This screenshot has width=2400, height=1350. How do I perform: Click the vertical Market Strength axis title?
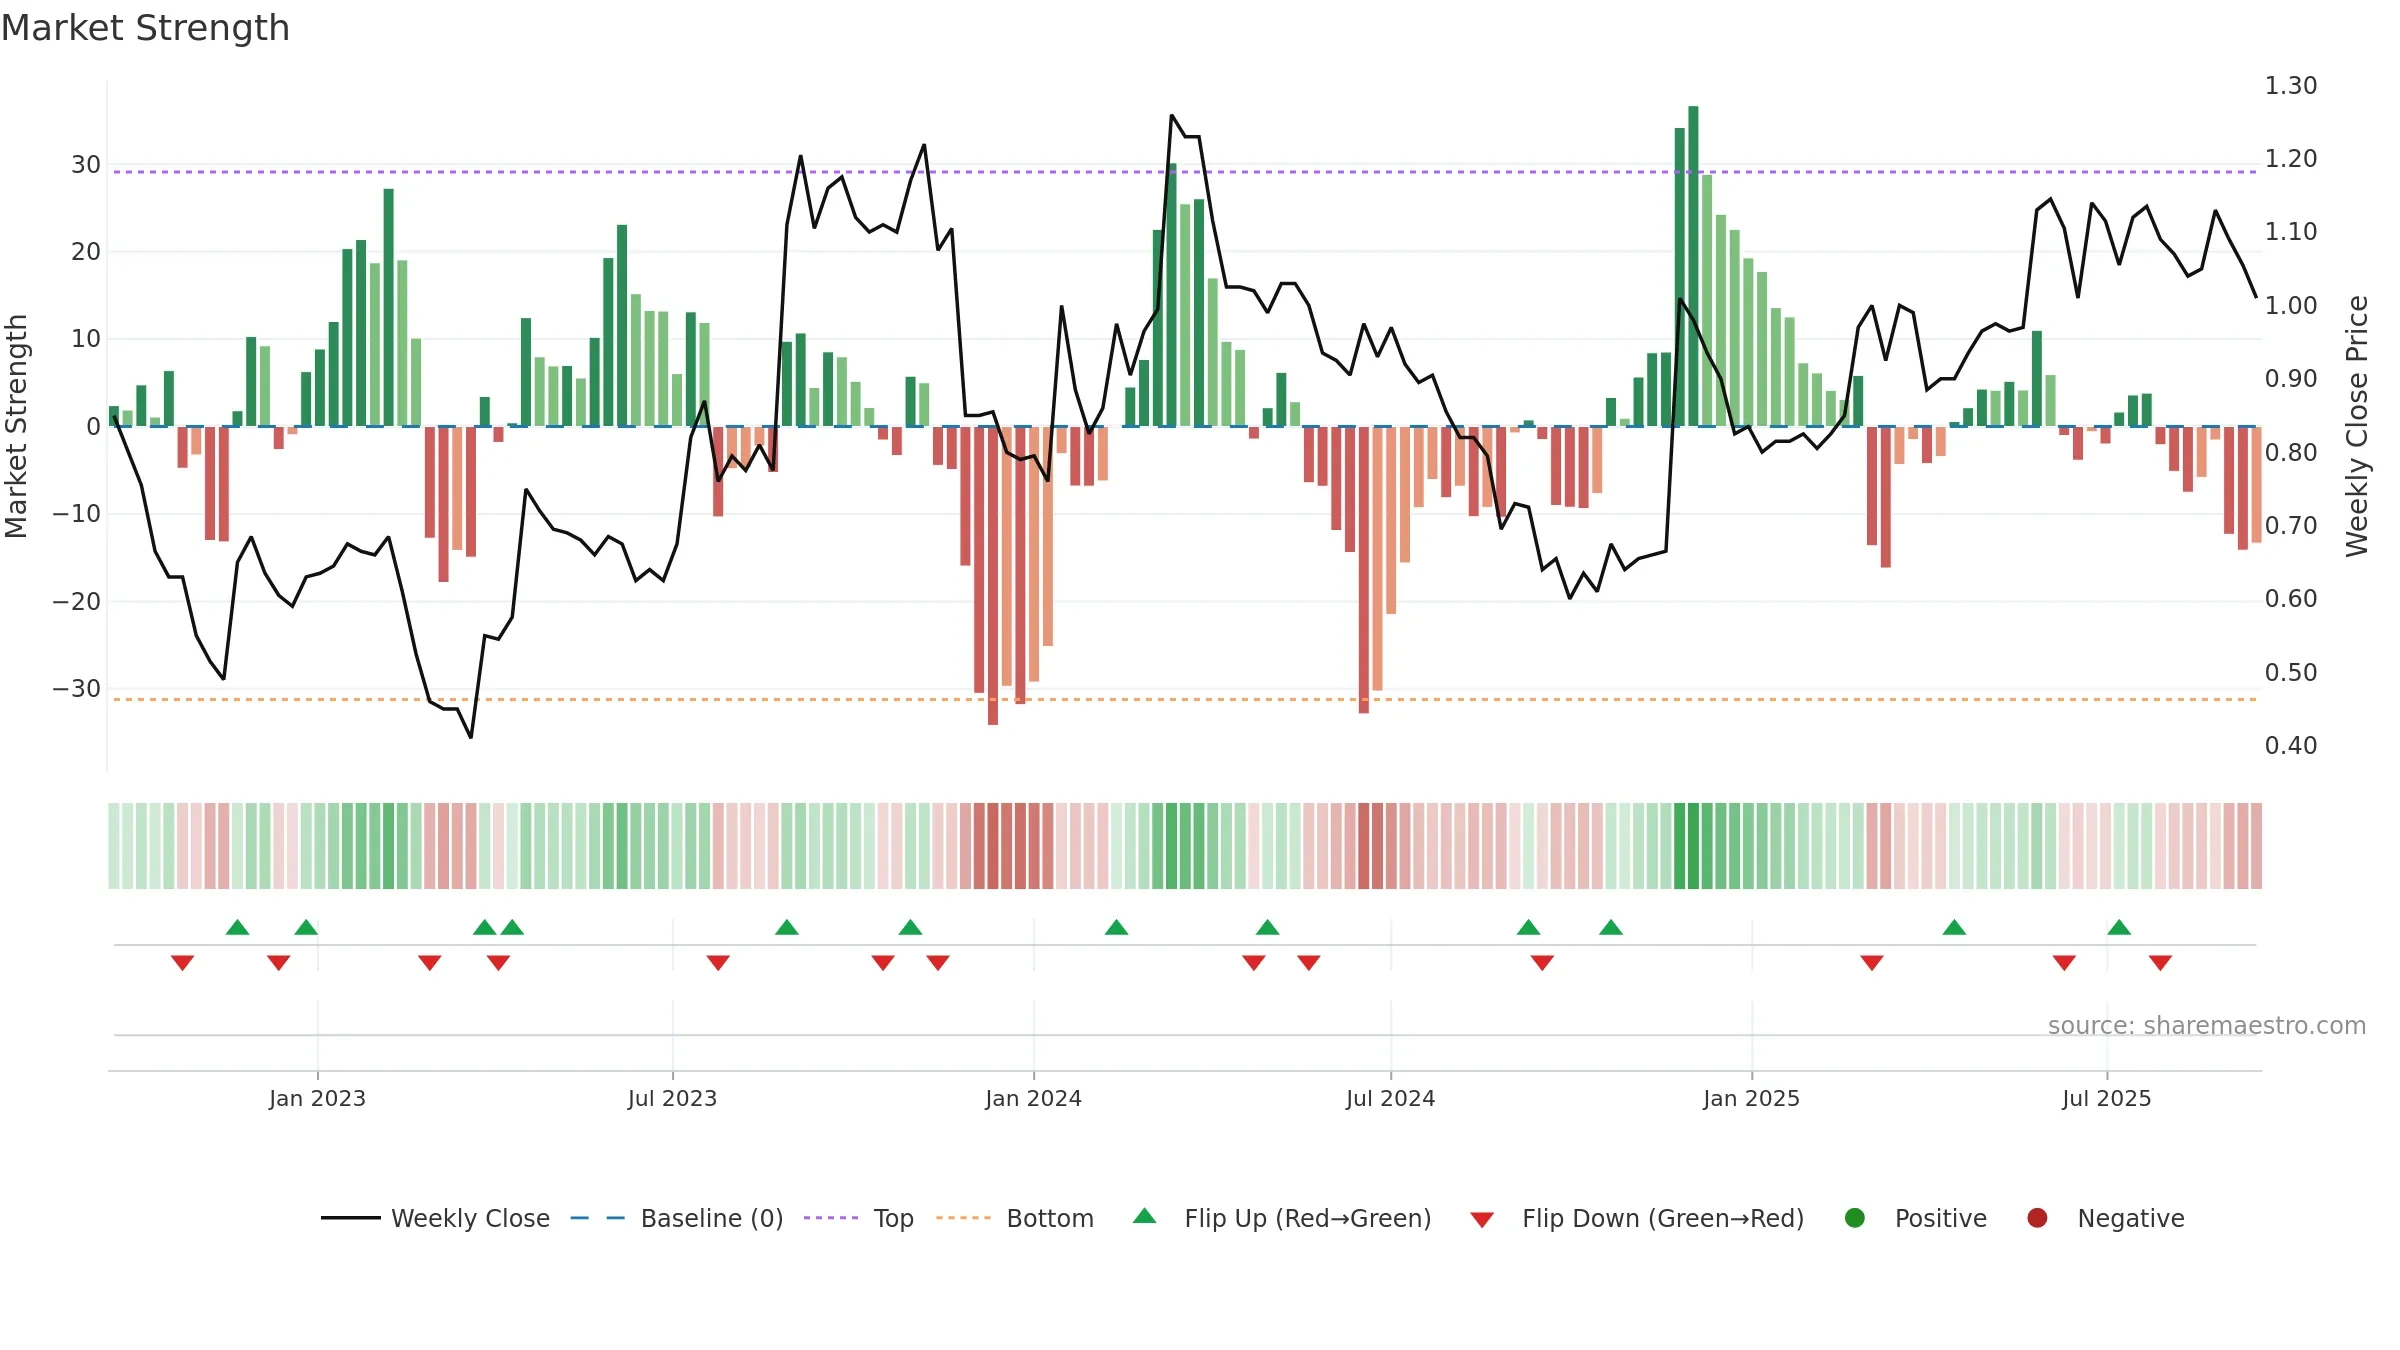coord(16,426)
